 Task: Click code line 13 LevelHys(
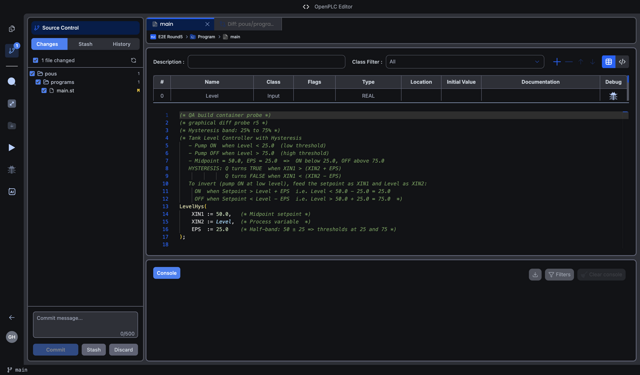(x=193, y=206)
